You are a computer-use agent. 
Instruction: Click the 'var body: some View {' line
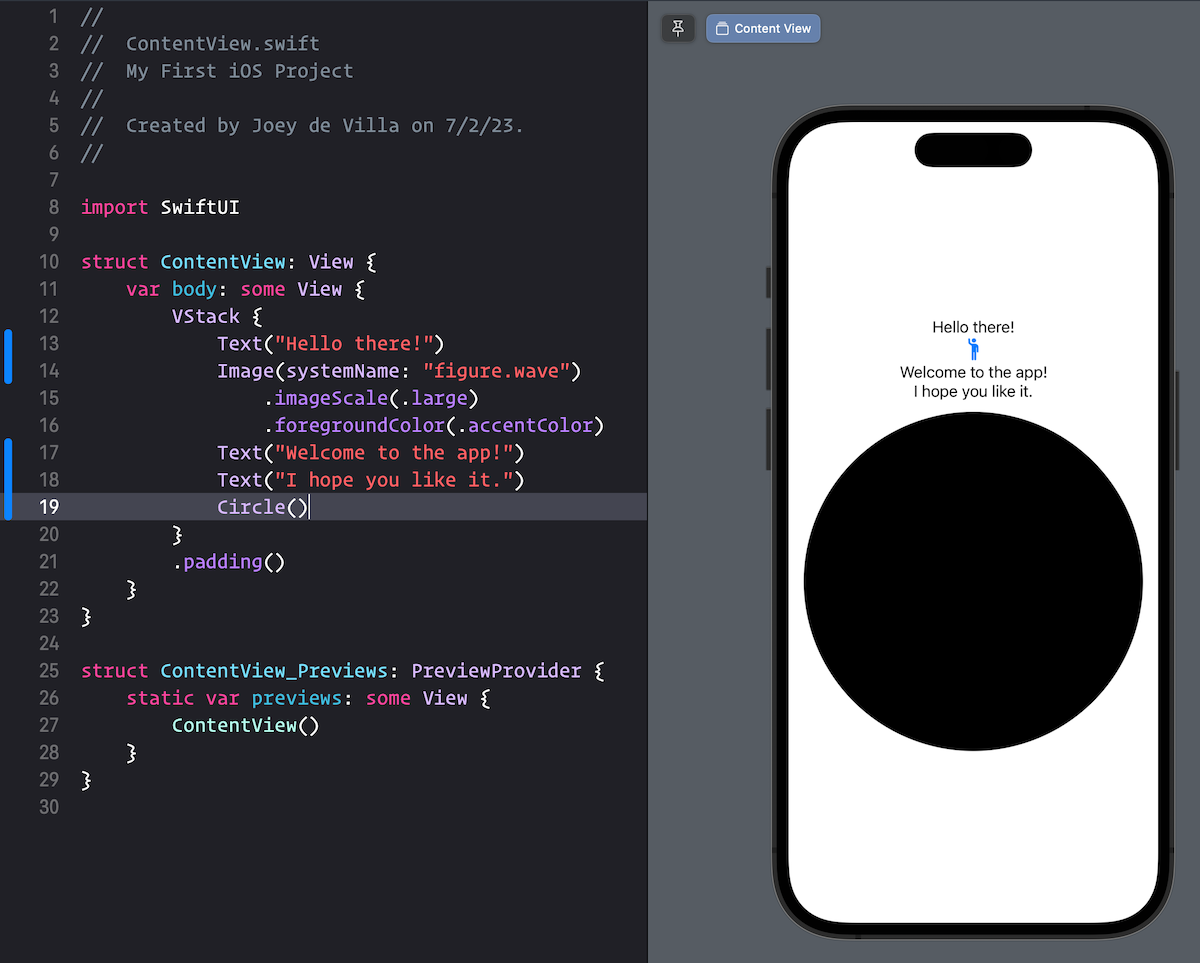[x=245, y=289]
